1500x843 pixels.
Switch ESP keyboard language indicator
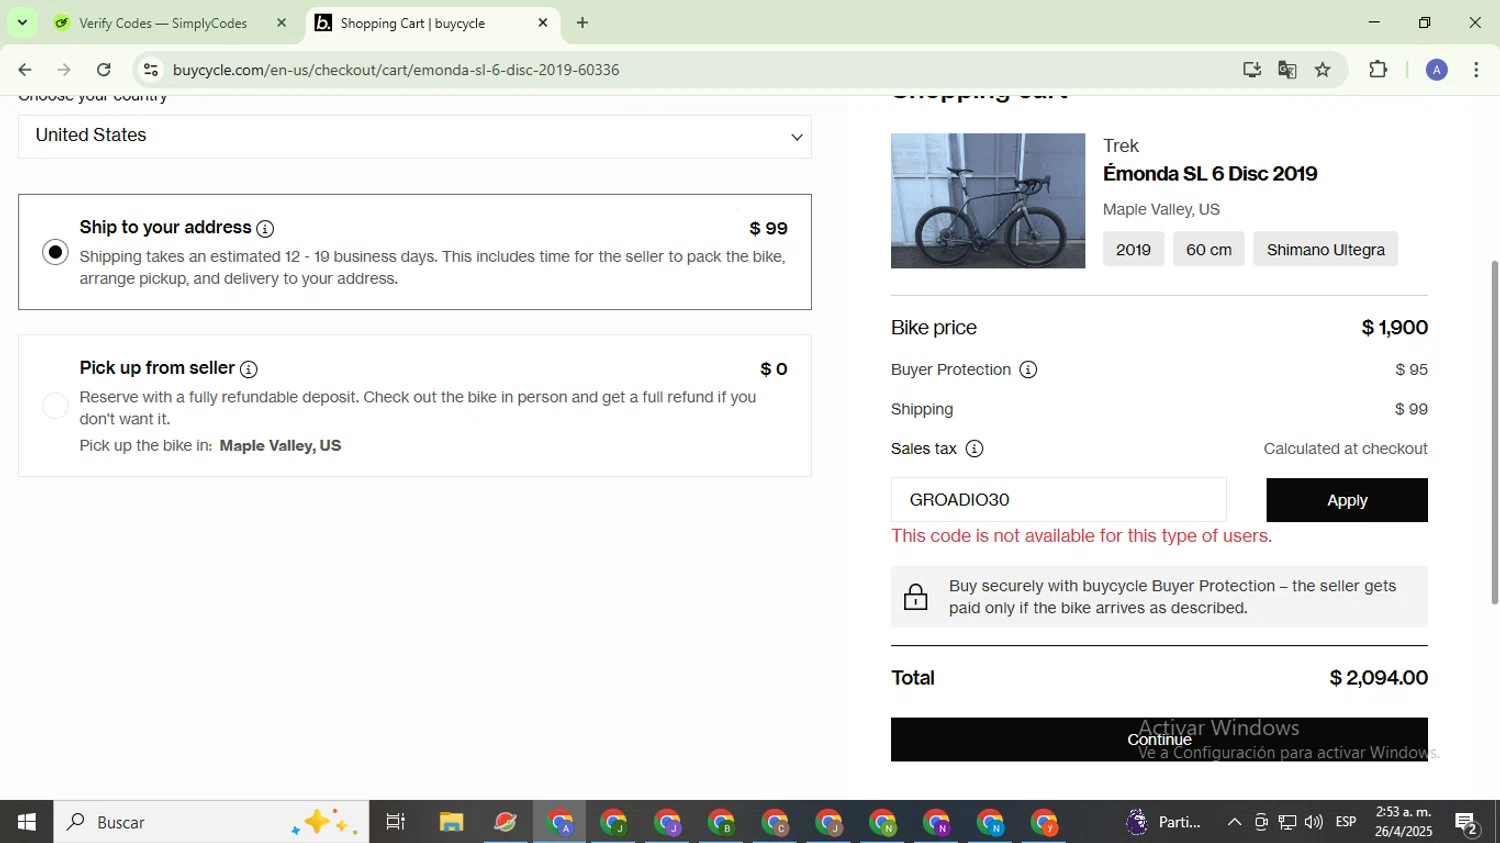[1346, 822]
